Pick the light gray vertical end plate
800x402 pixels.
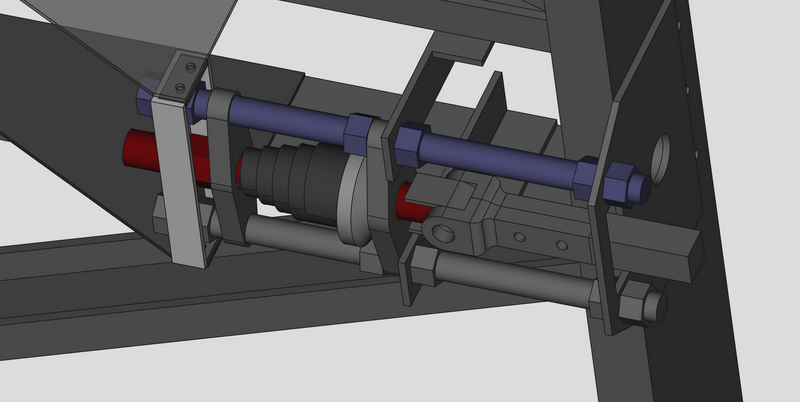tap(178, 182)
